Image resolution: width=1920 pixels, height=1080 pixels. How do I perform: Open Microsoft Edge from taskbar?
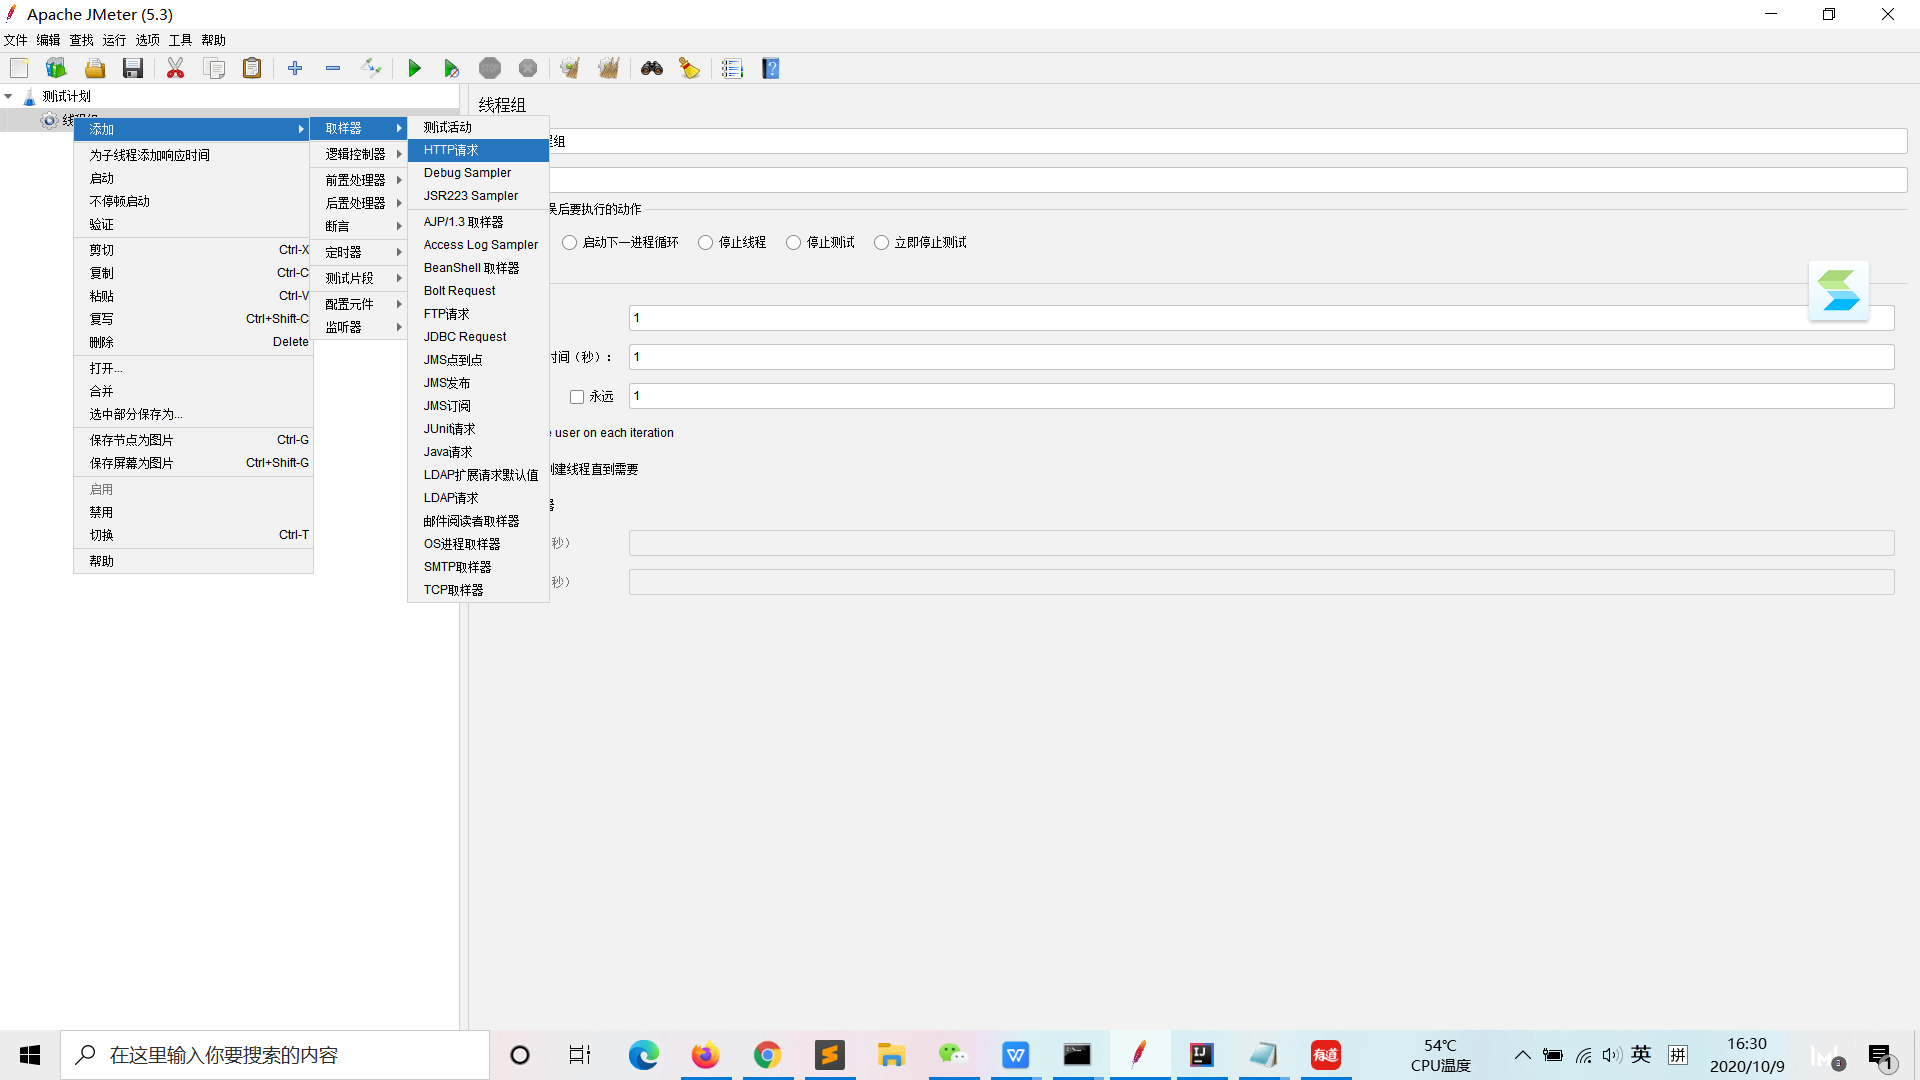[643, 1055]
